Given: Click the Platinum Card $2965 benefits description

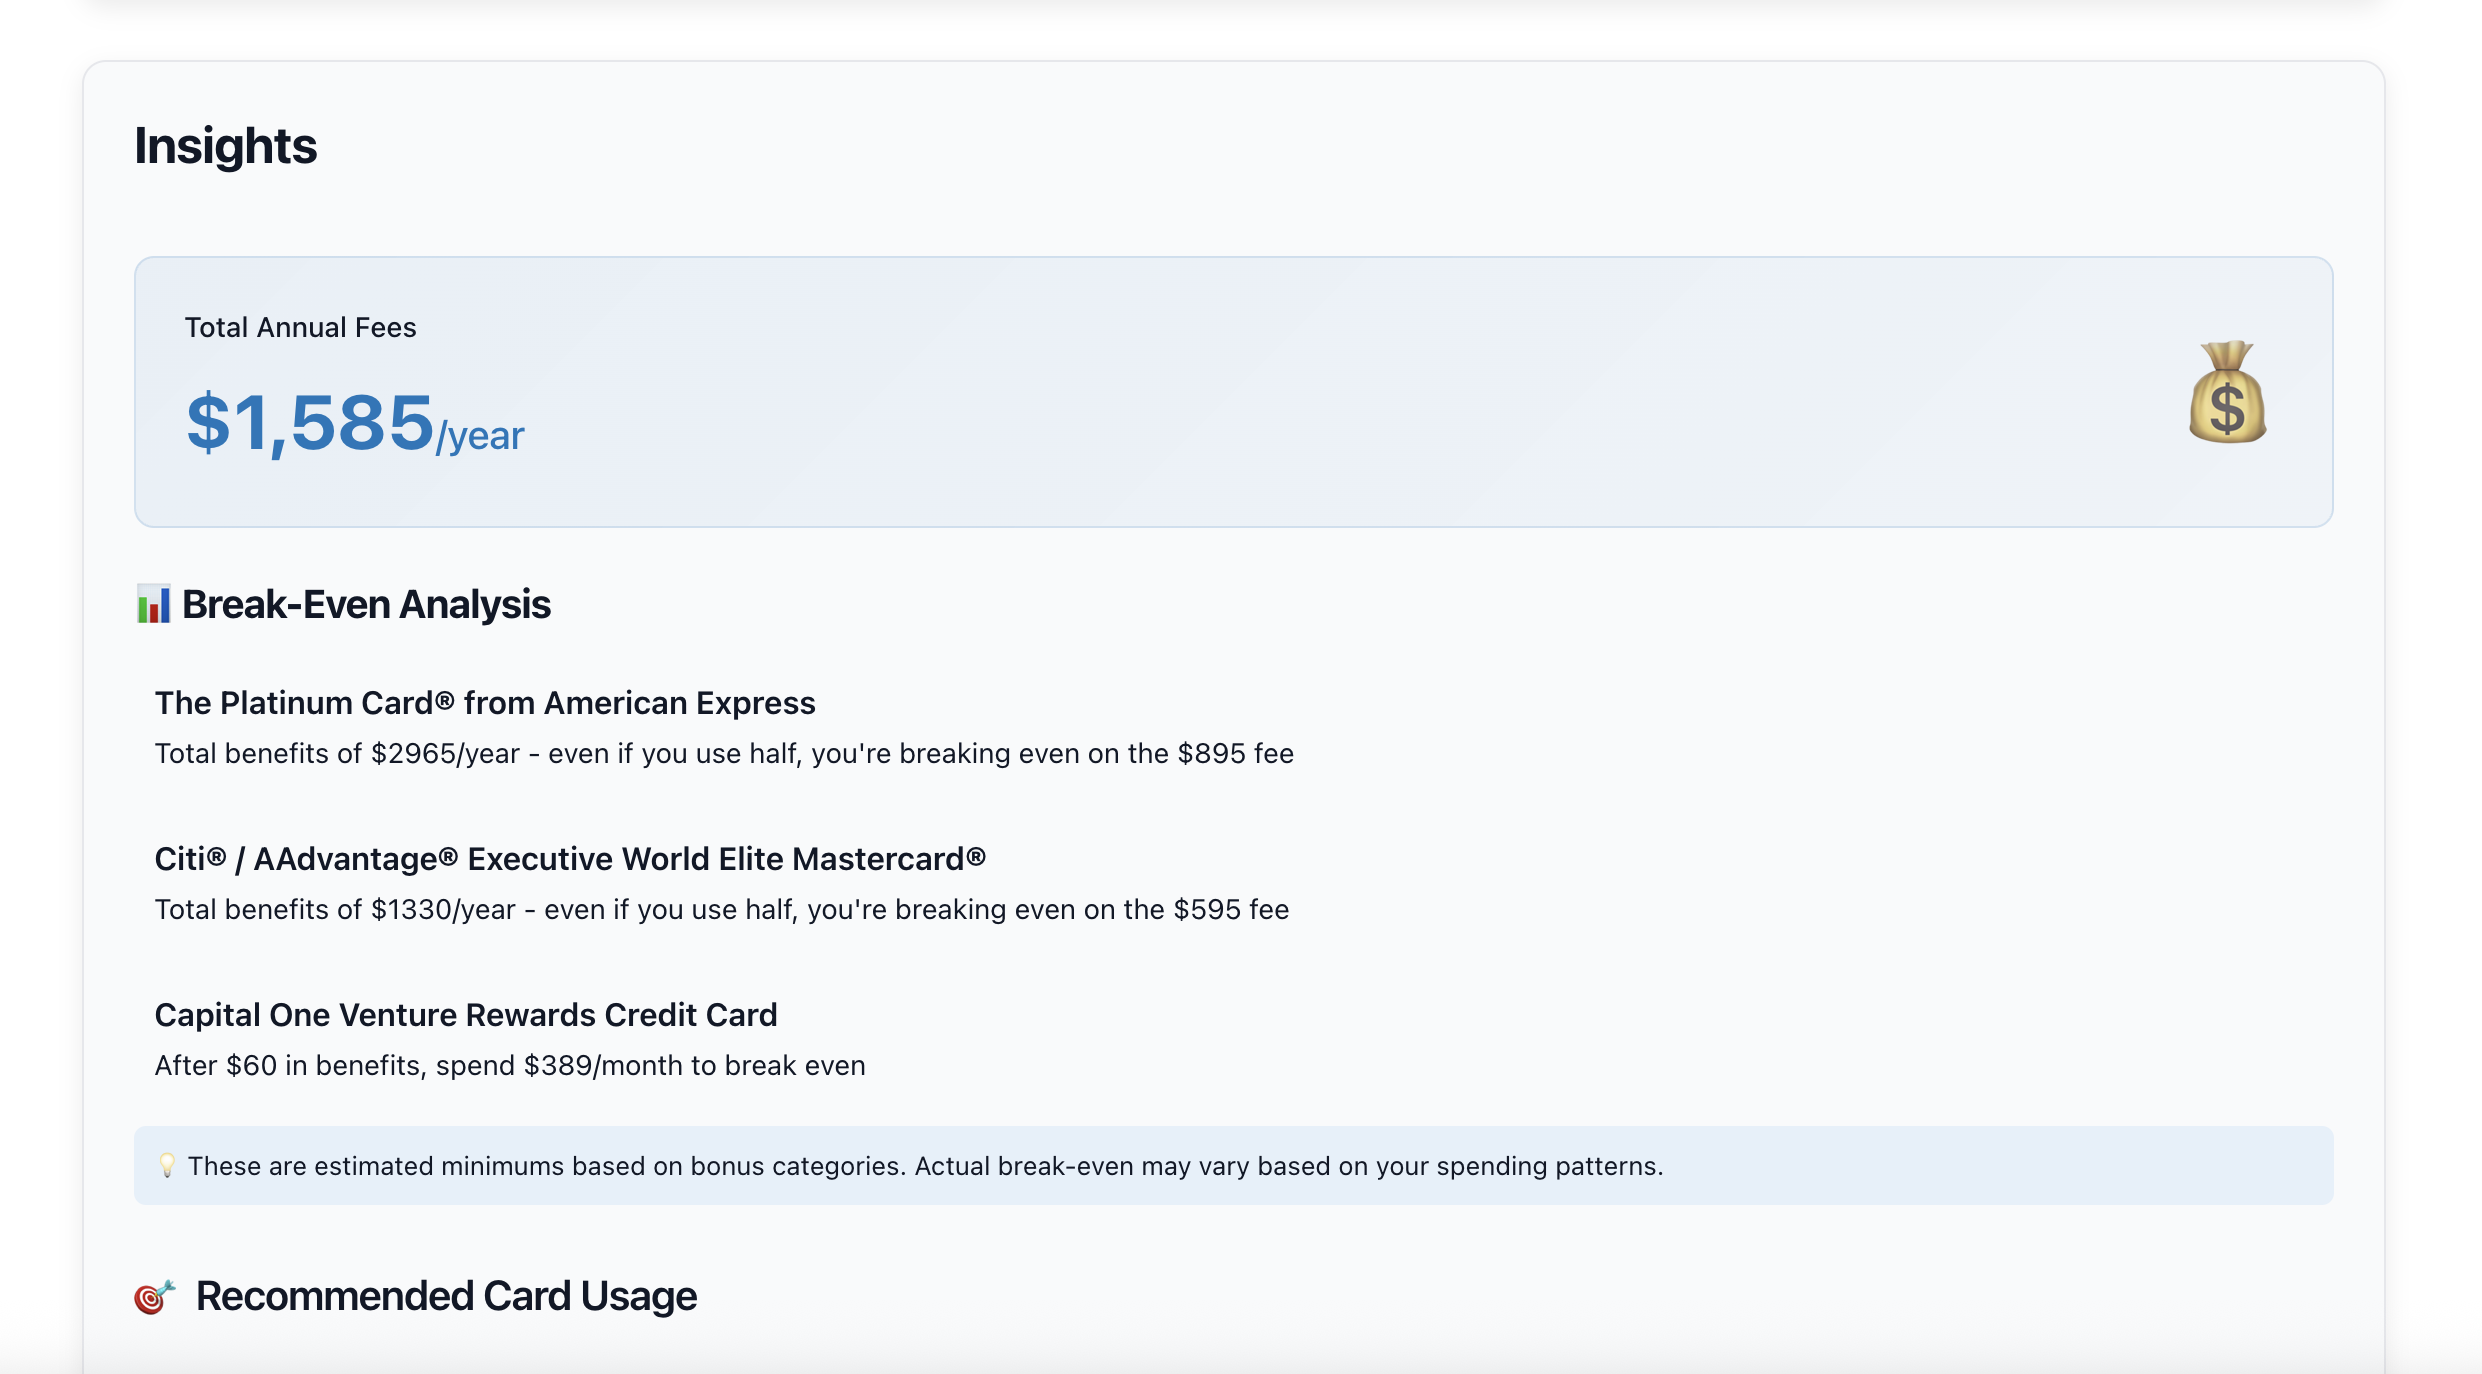Looking at the screenshot, I should (723, 753).
